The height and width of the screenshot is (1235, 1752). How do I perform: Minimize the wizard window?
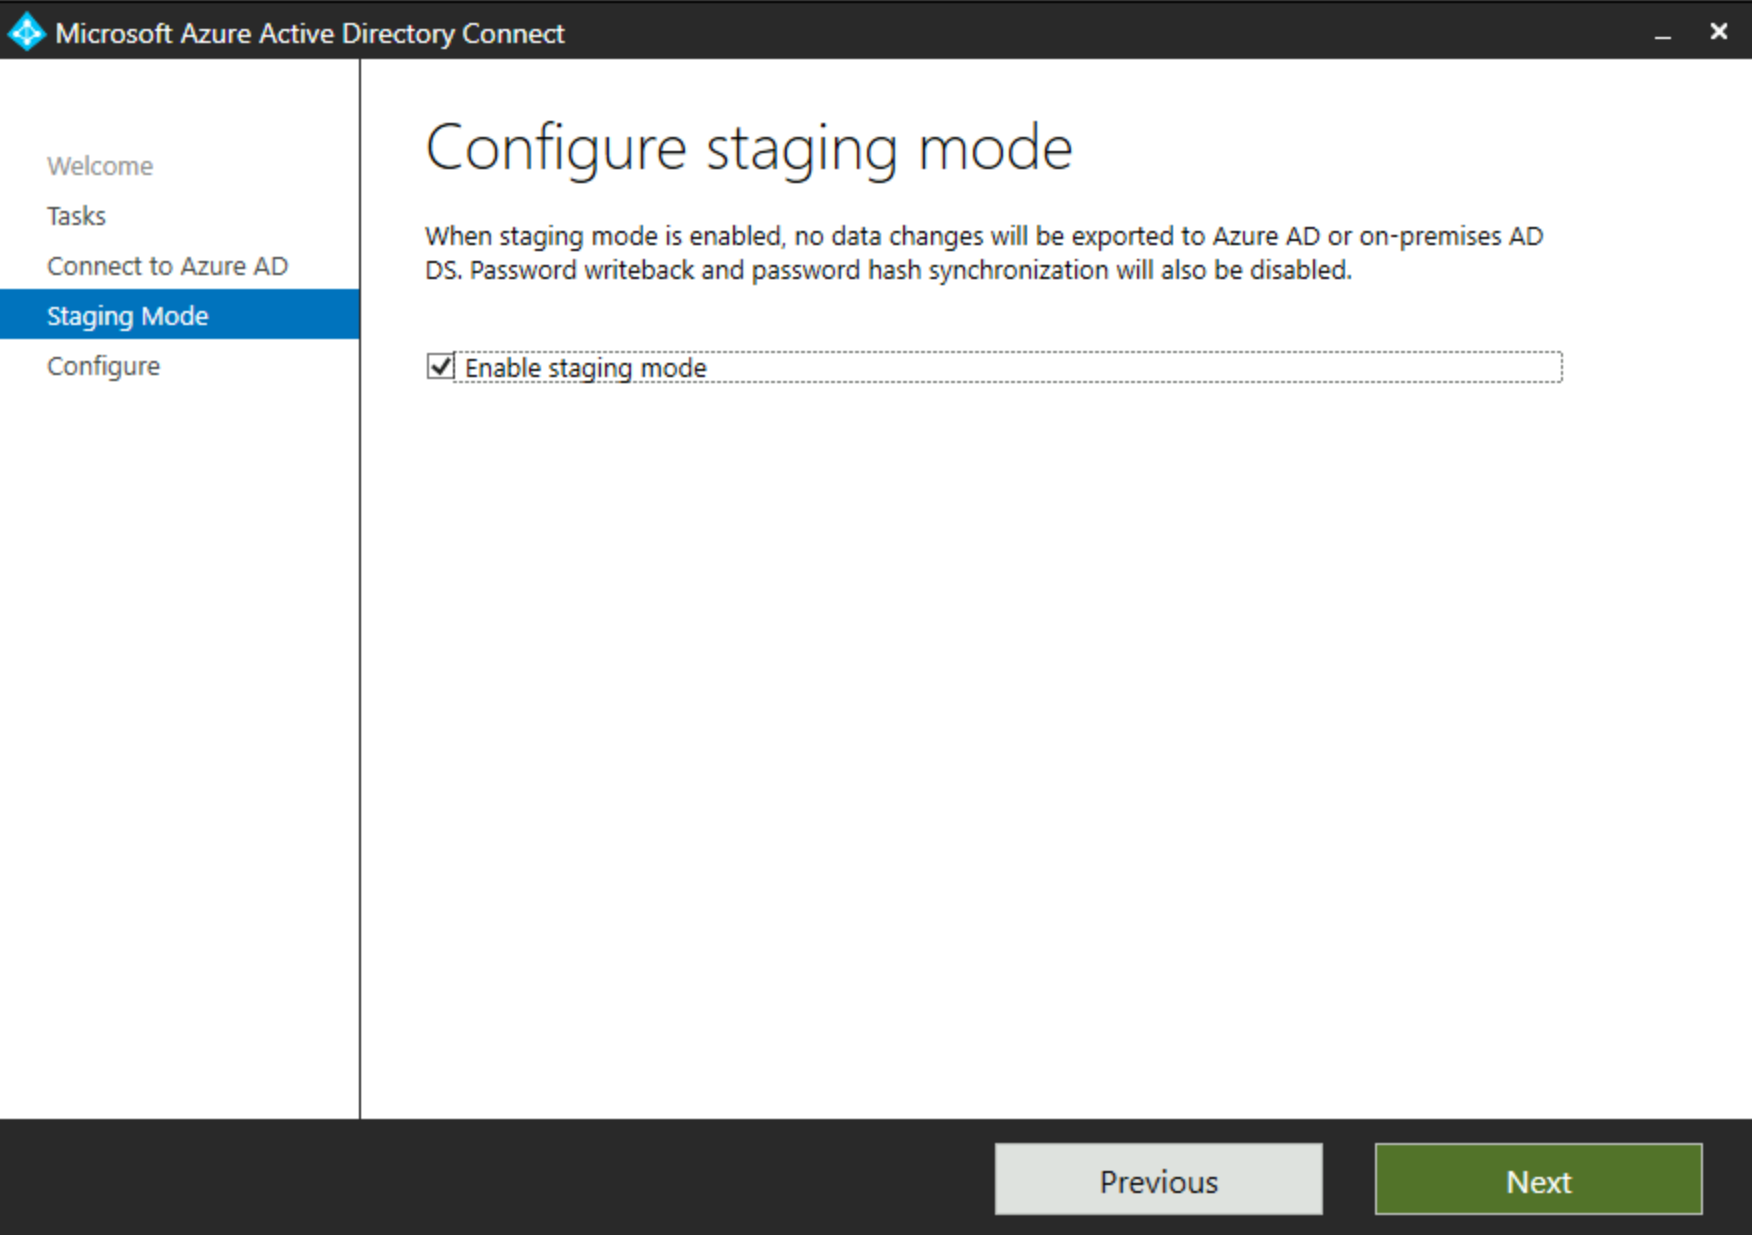point(1662,32)
